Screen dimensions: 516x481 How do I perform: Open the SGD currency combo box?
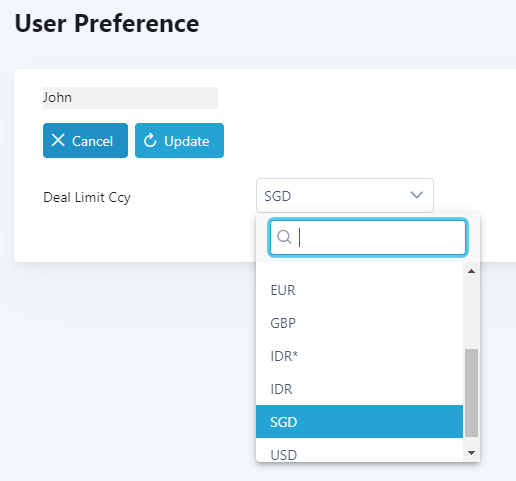[345, 195]
